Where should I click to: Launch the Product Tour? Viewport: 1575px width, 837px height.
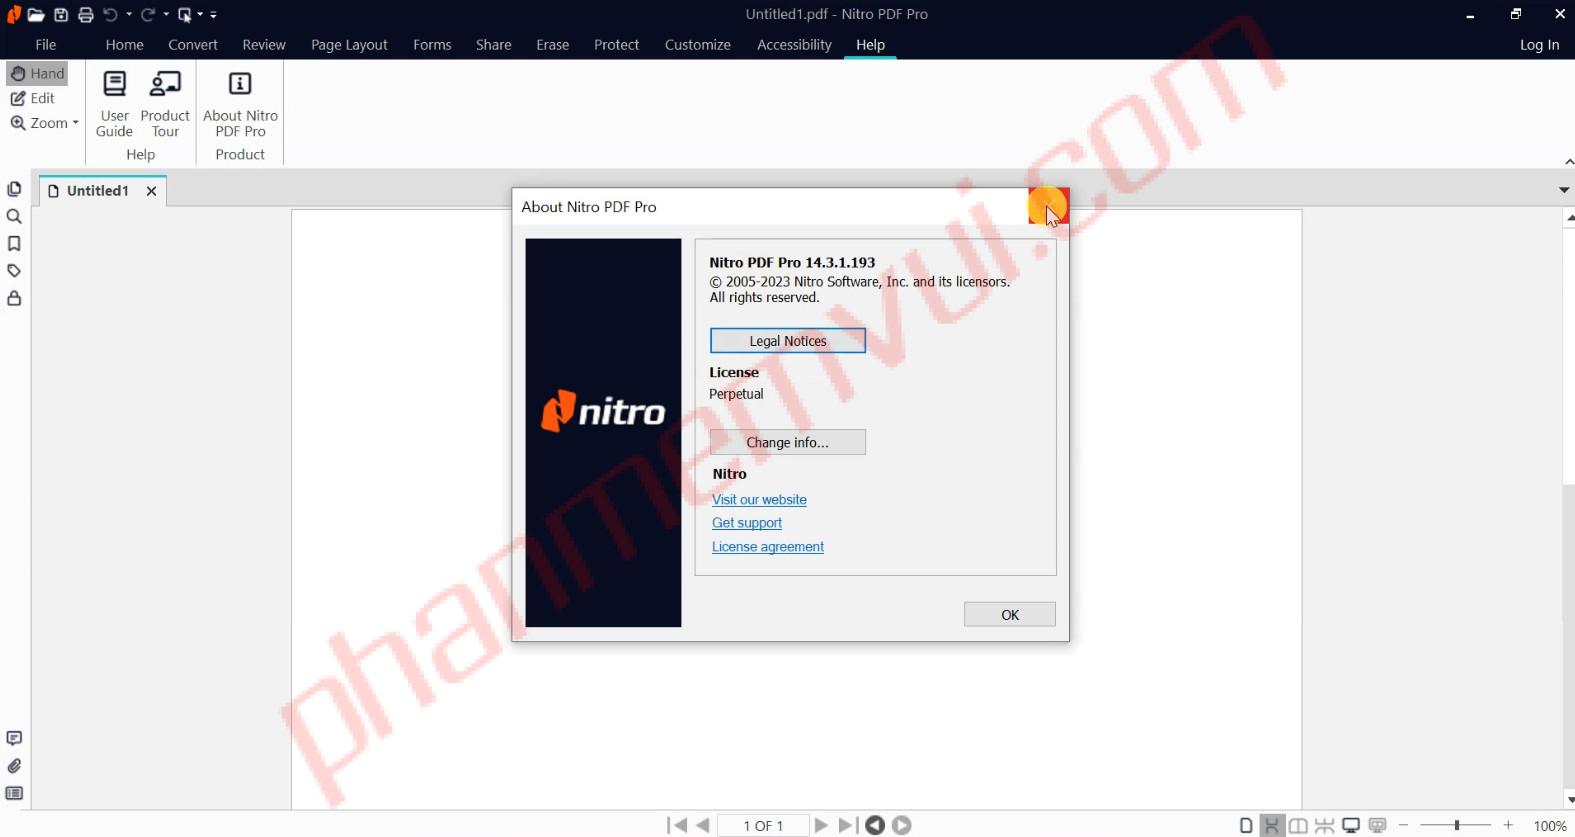[165, 104]
